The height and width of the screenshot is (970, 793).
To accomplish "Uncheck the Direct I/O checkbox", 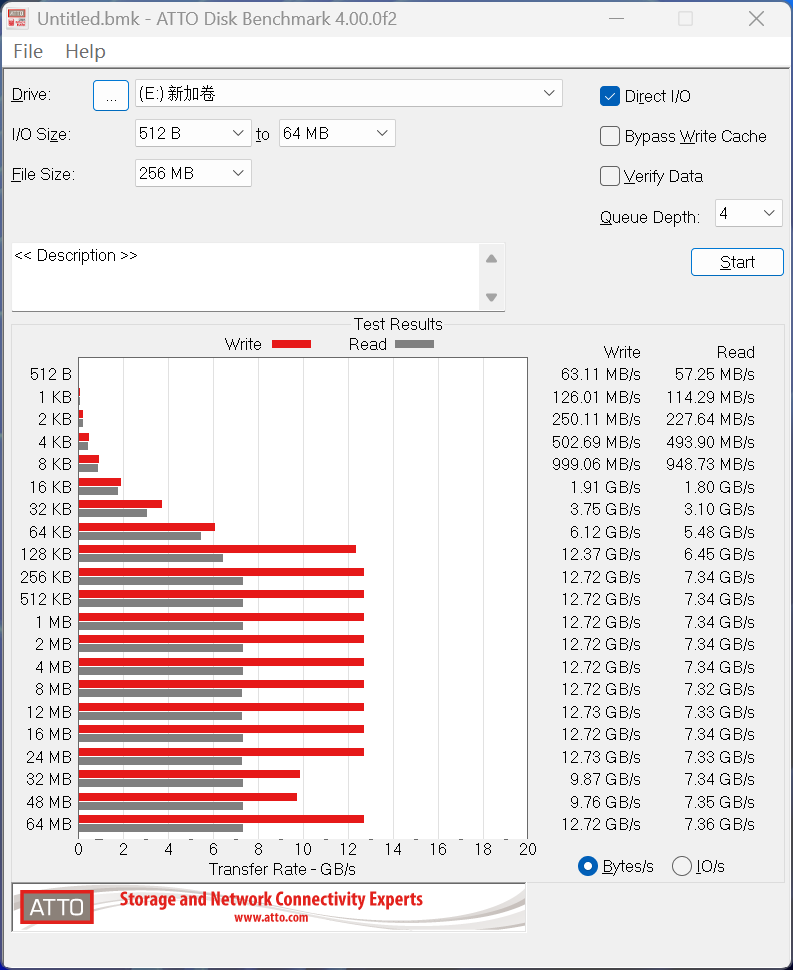I will coord(610,96).
